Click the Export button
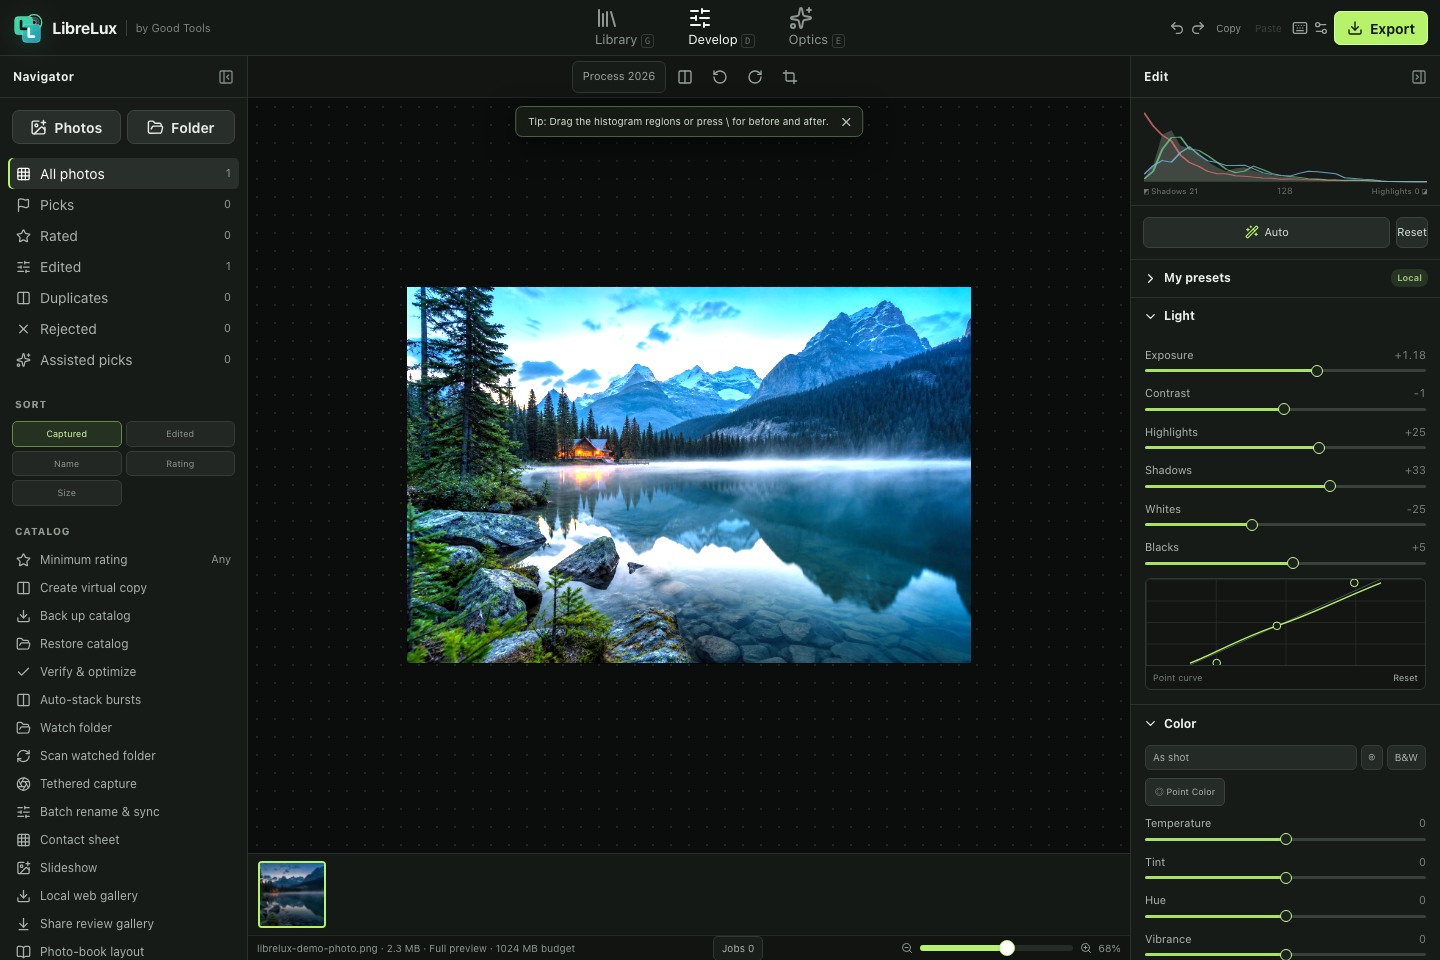This screenshot has height=960, width=1440. pos(1381,28)
